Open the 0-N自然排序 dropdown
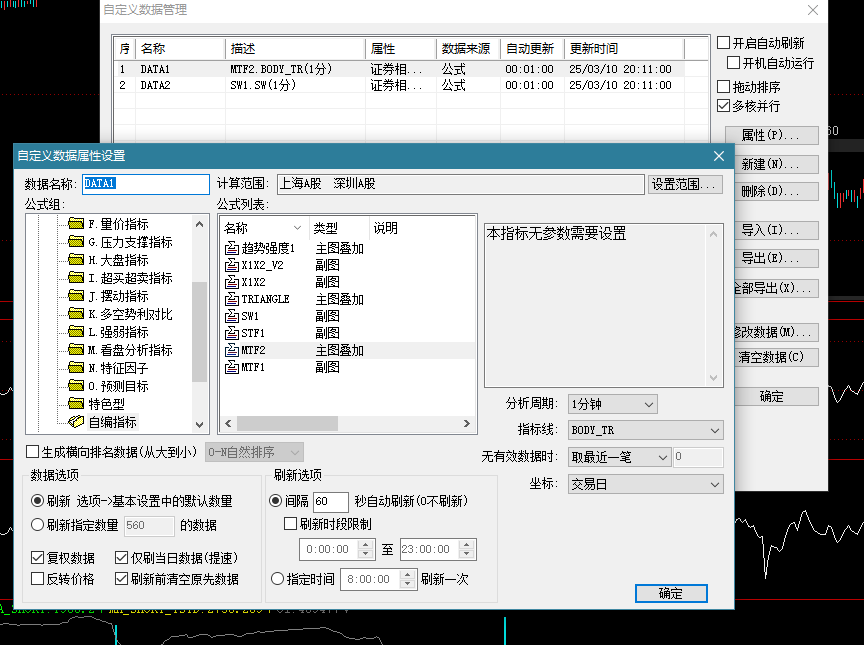Image resolution: width=864 pixels, height=645 pixels. coord(254,453)
